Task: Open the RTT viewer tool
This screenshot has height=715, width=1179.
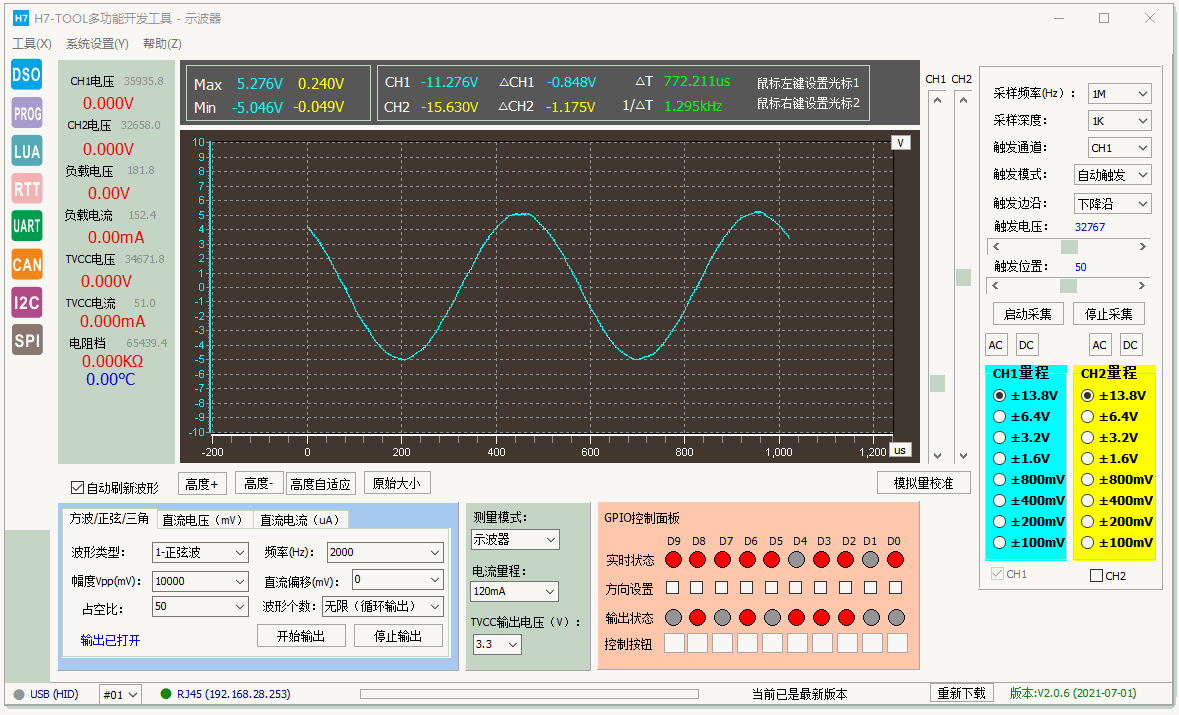Action: [27, 189]
